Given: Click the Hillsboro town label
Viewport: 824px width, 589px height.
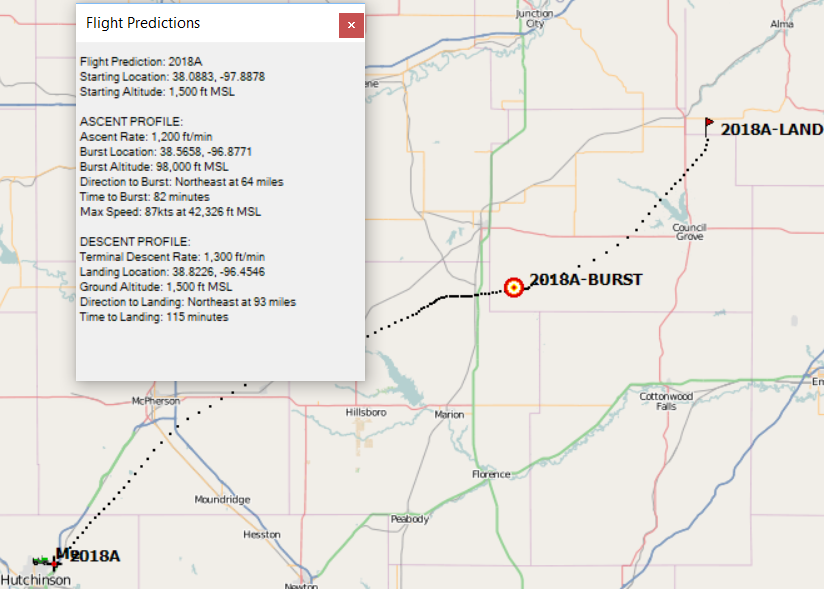Looking at the screenshot, I should (x=366, y=412).
